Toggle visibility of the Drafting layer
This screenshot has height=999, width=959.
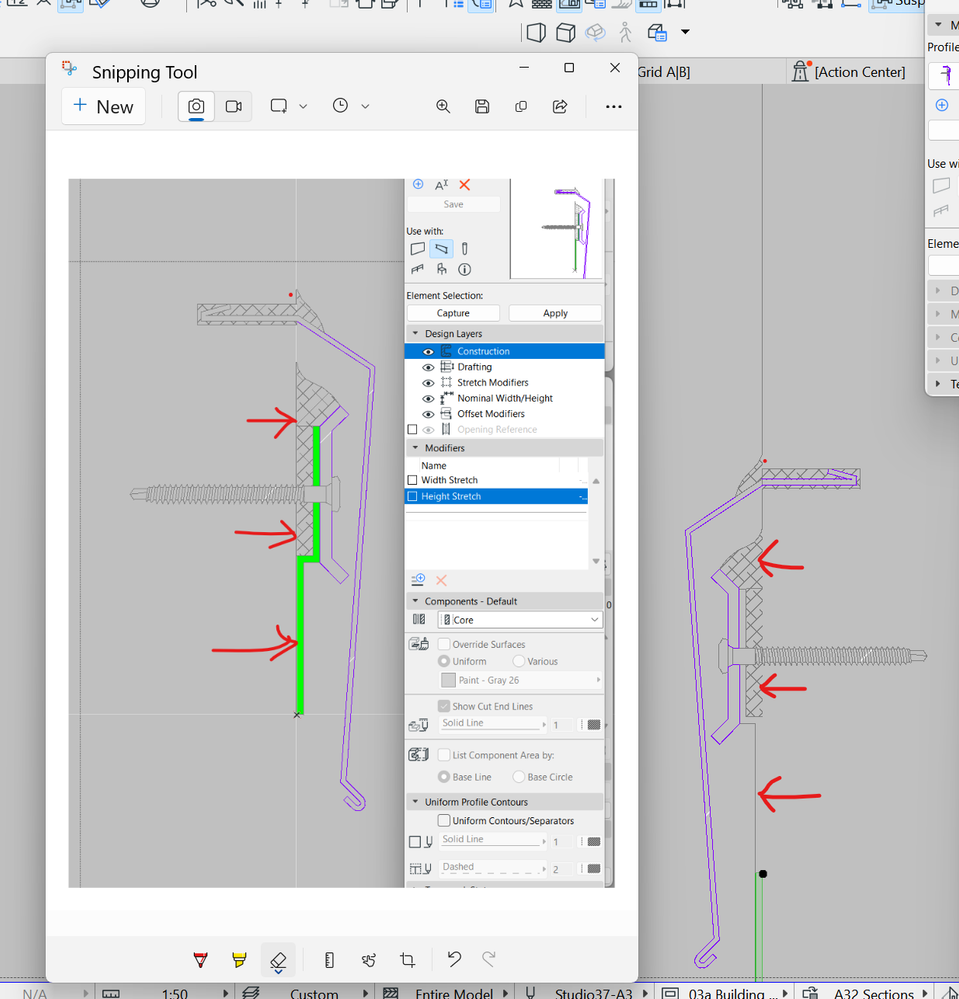[428, 367]
